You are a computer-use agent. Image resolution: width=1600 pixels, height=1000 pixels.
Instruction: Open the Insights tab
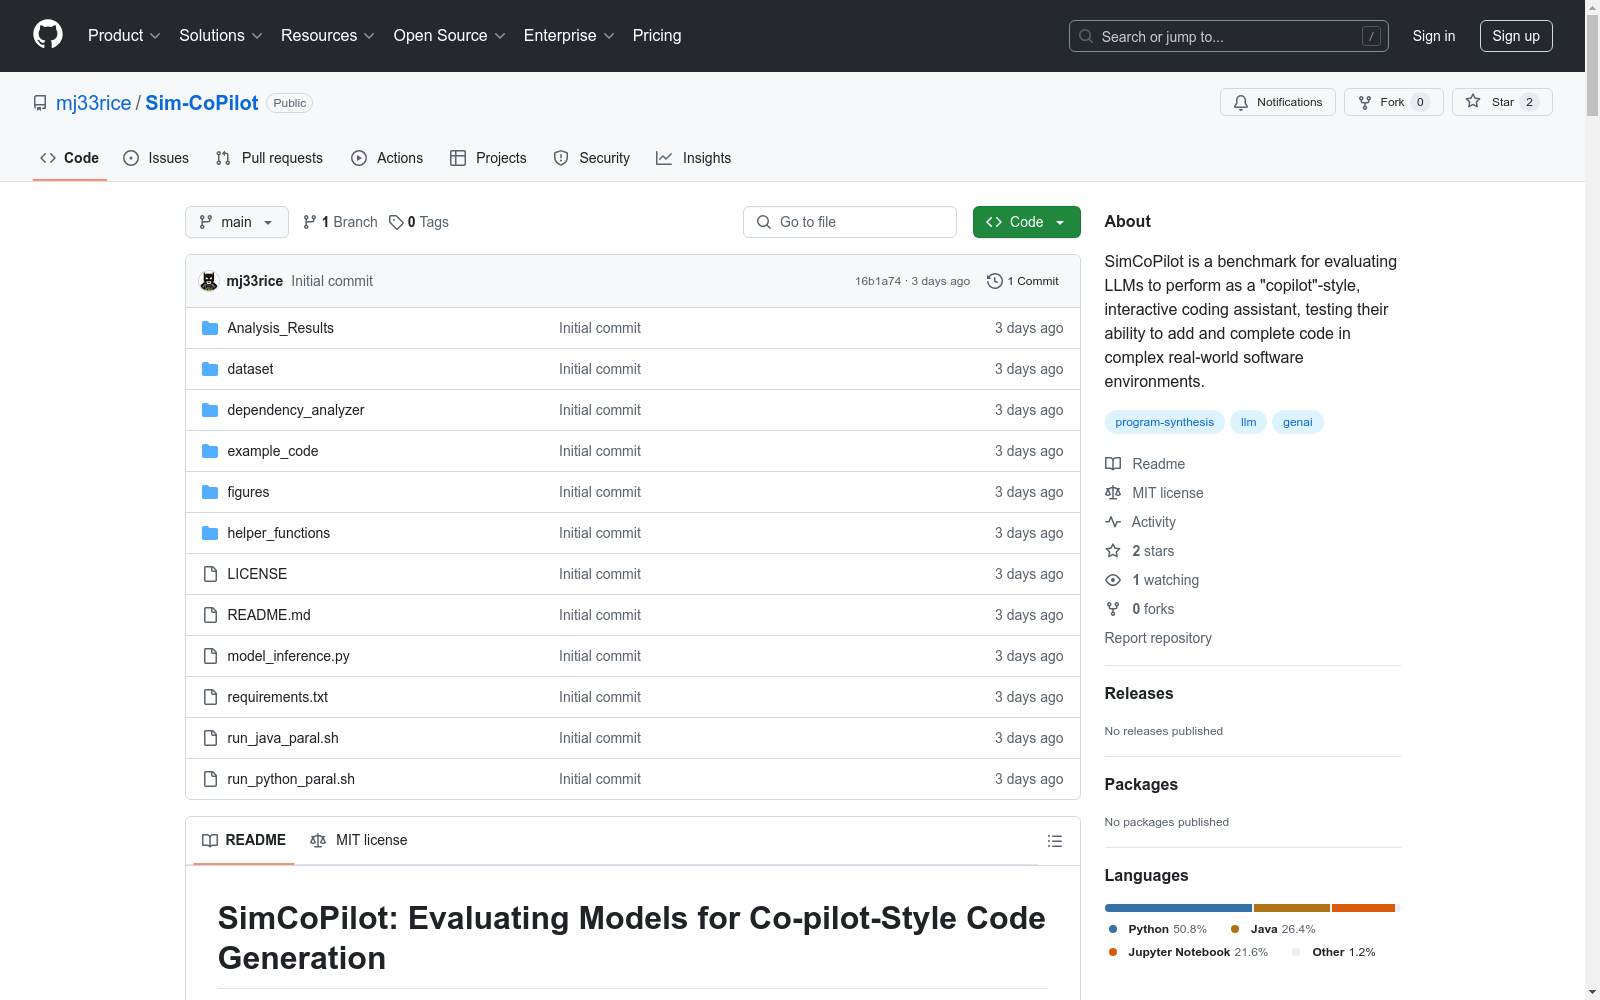pos(693,158)
